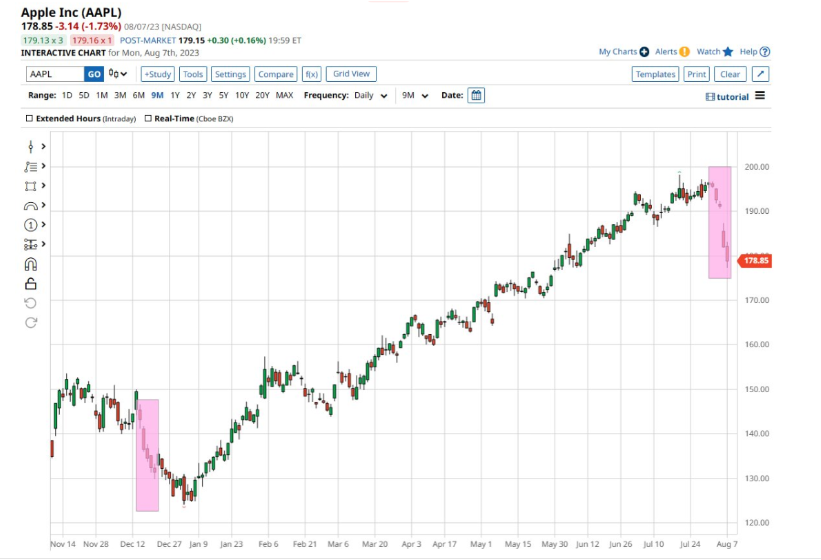Screen dimensions: 821x560
Task: Click the Templates button
Action: click(x=655, y=74)
